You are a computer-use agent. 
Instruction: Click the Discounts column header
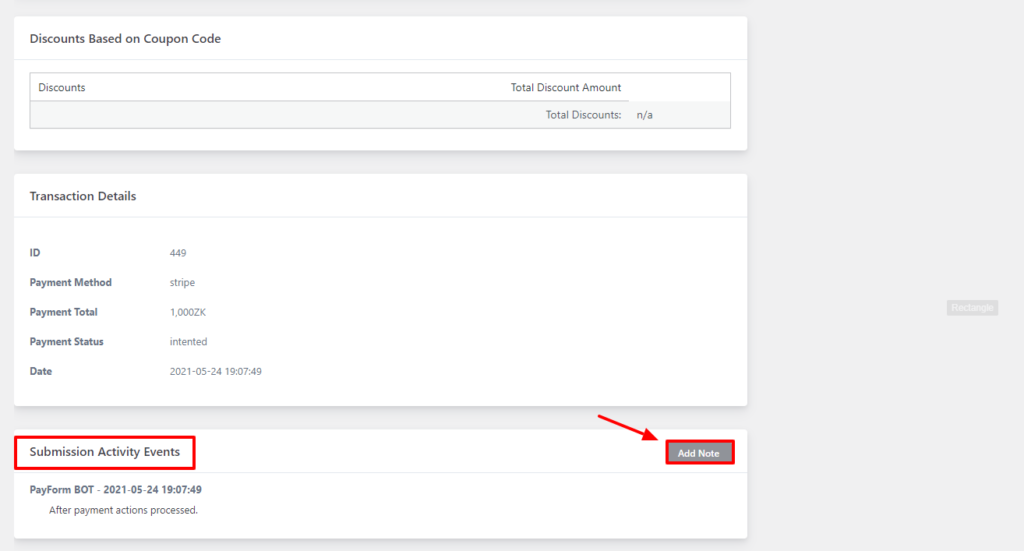point(62,88)
